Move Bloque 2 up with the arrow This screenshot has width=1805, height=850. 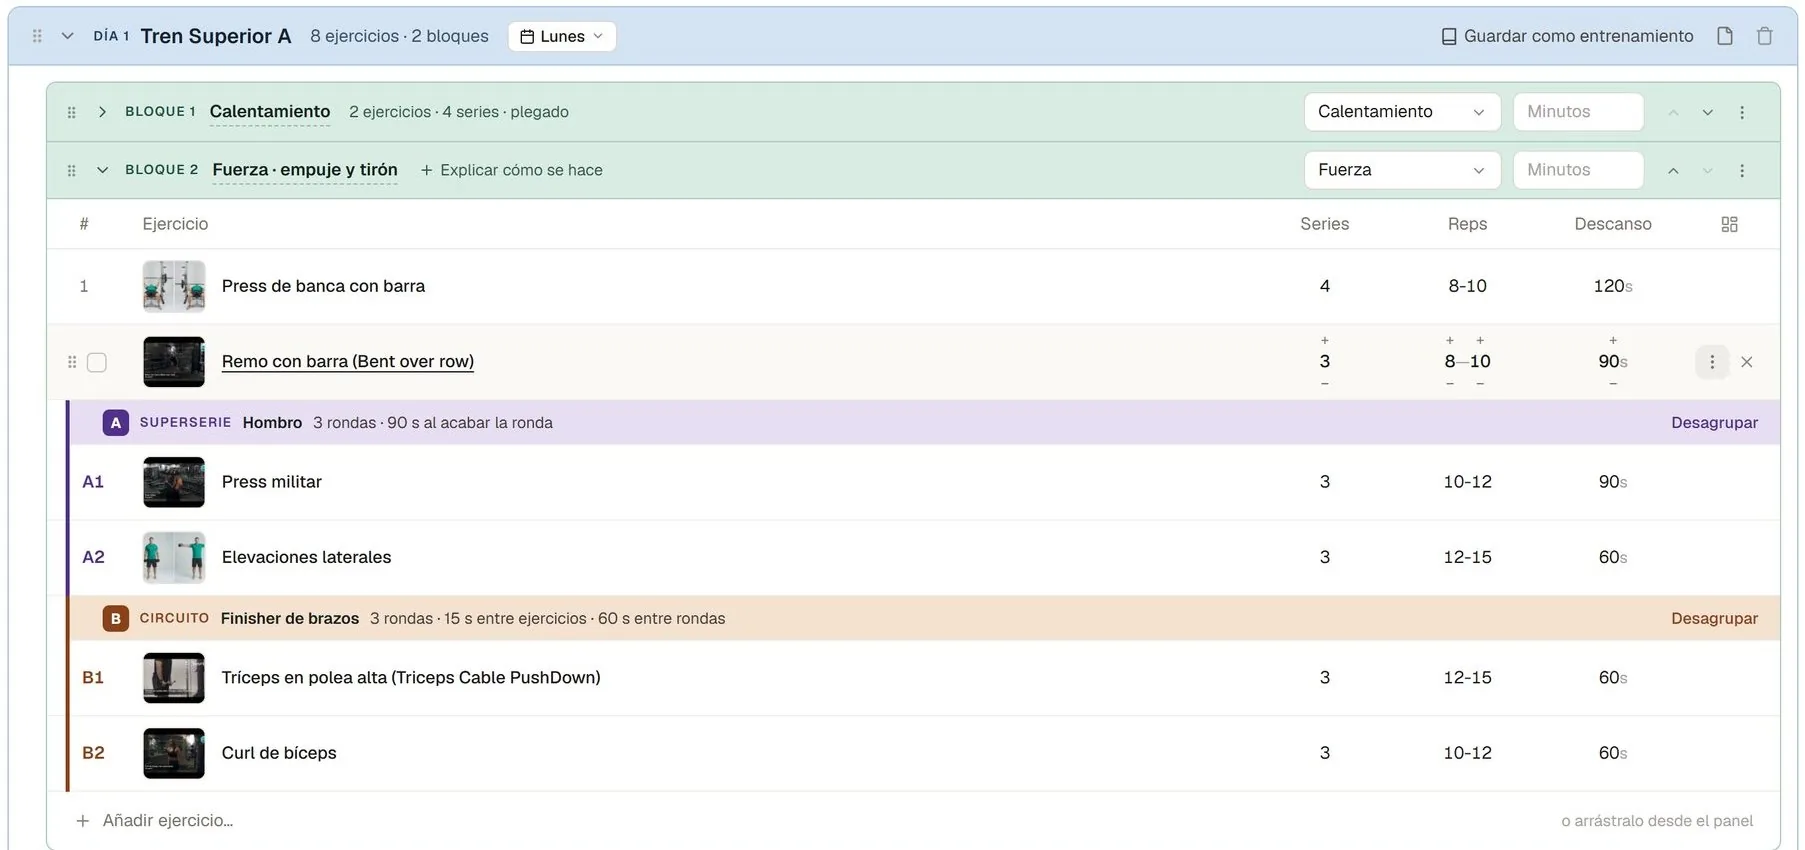point(1673,170)
